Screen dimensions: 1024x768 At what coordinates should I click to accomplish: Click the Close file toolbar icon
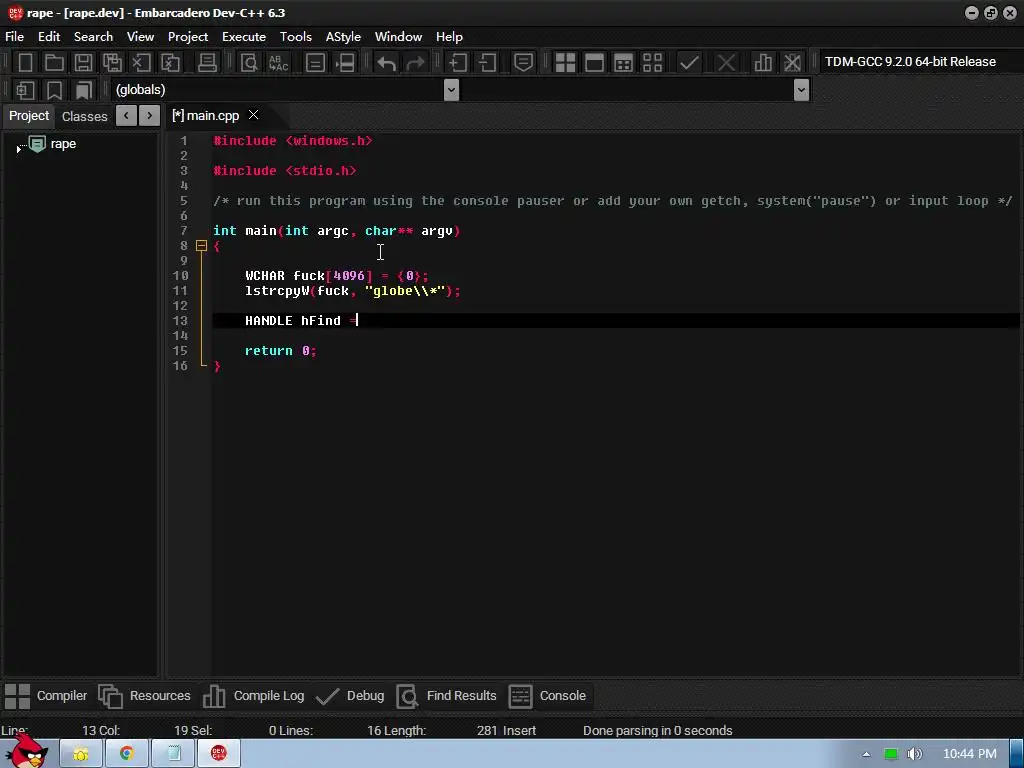(141, 63)
